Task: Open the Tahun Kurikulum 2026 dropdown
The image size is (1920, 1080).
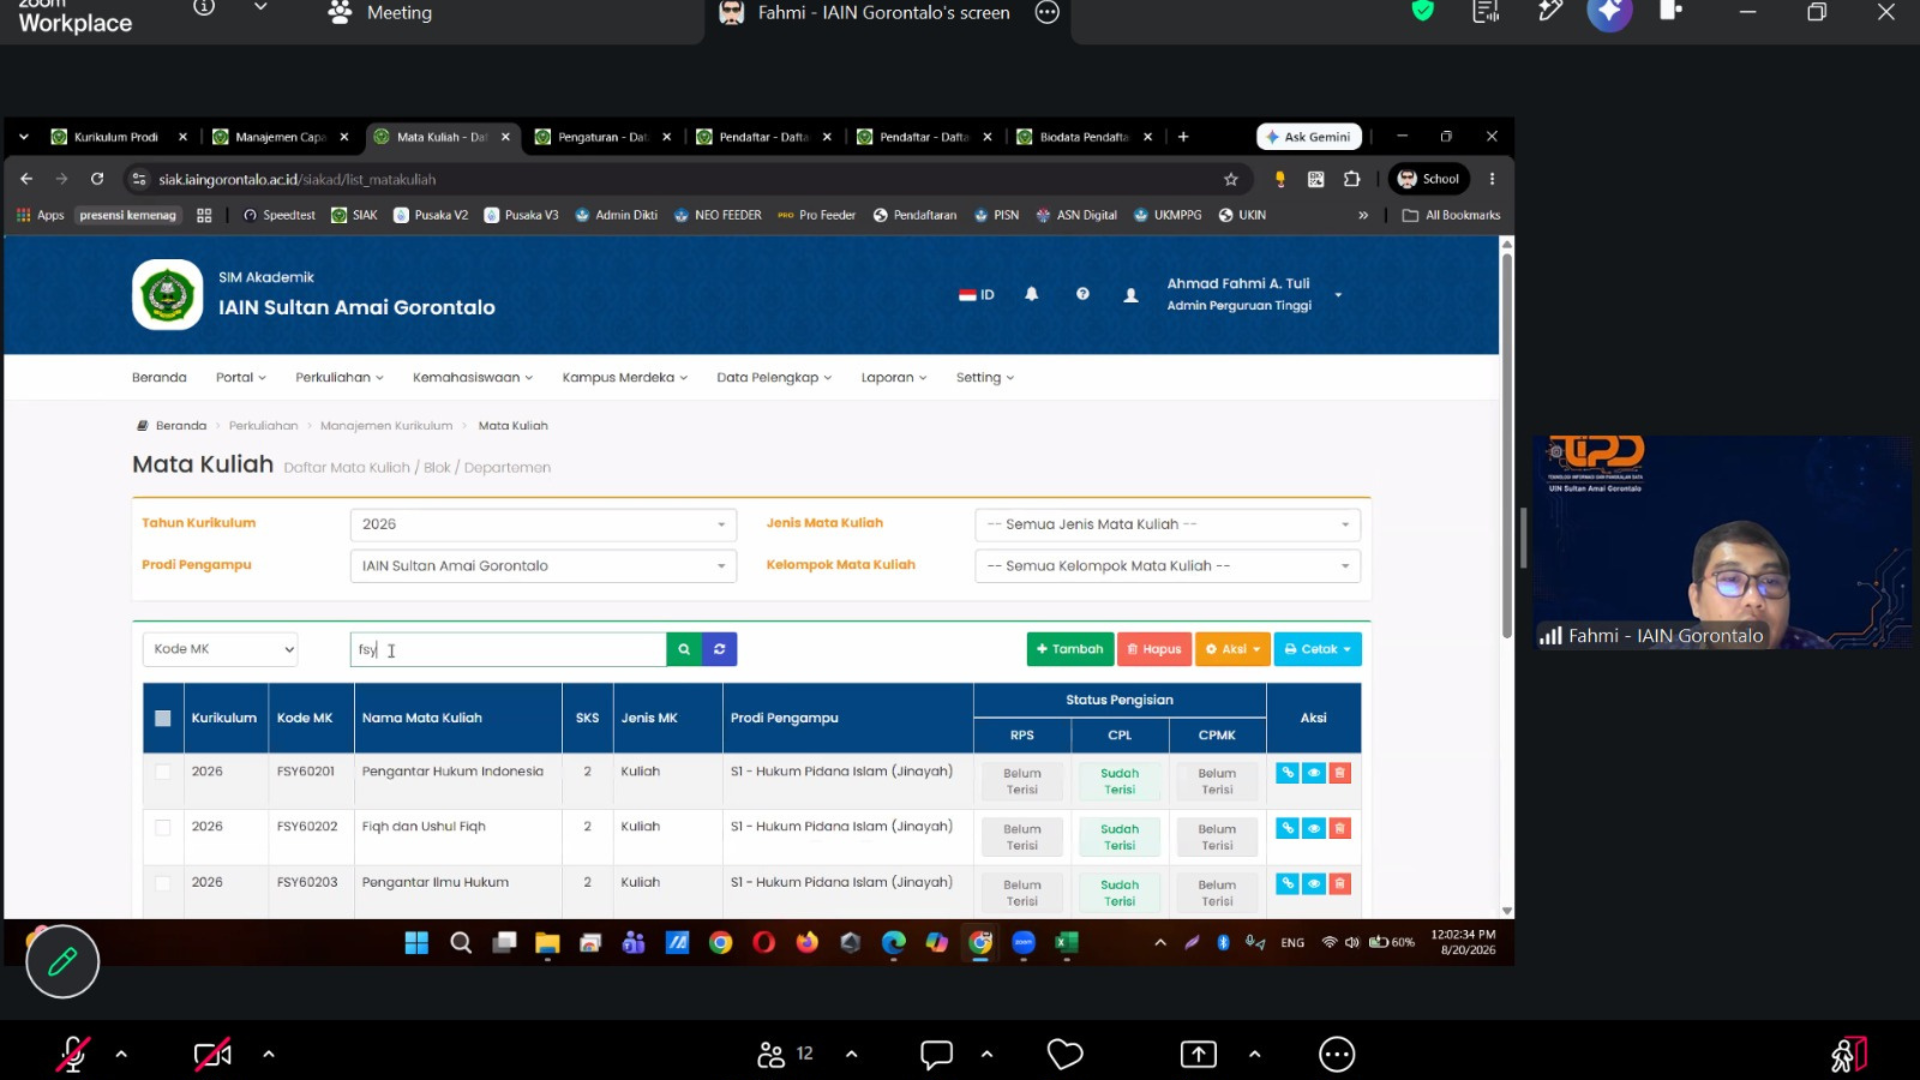Action: click(543, 524)
